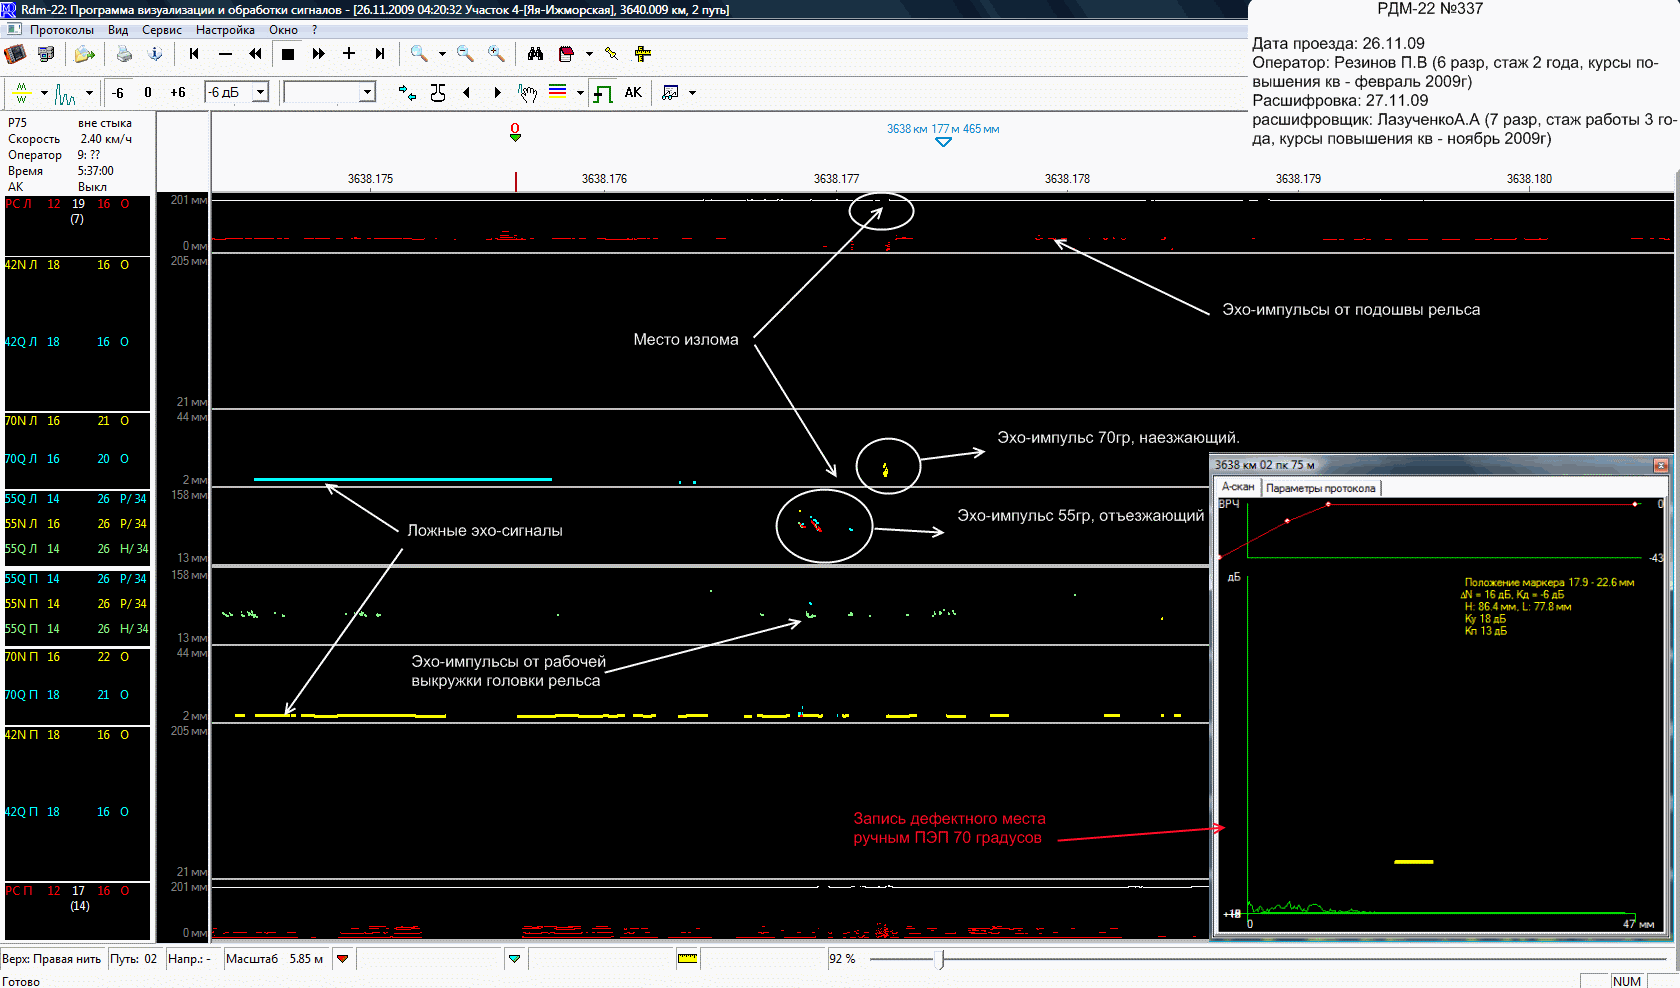Expand the magnifier zoom dropdown arrow
Image resolution: width=1680 pixels, height=988 pixels.
tap(442, 54)
